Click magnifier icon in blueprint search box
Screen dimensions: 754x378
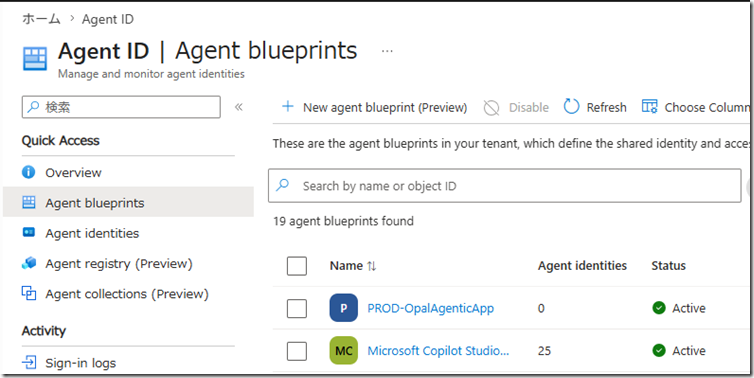pos(283,185)
